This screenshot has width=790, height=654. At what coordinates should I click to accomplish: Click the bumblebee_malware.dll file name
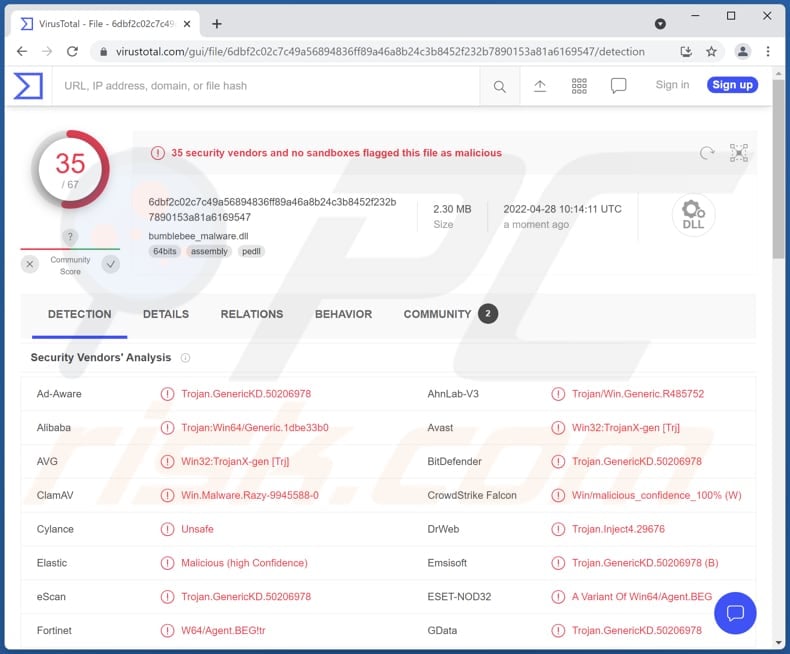pyautogui.click(x=198, y=236)
